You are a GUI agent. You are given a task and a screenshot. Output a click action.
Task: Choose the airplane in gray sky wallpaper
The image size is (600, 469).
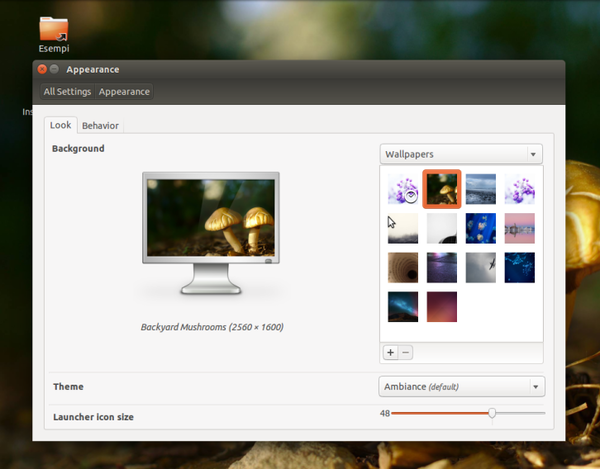click(x=480, y=267)
